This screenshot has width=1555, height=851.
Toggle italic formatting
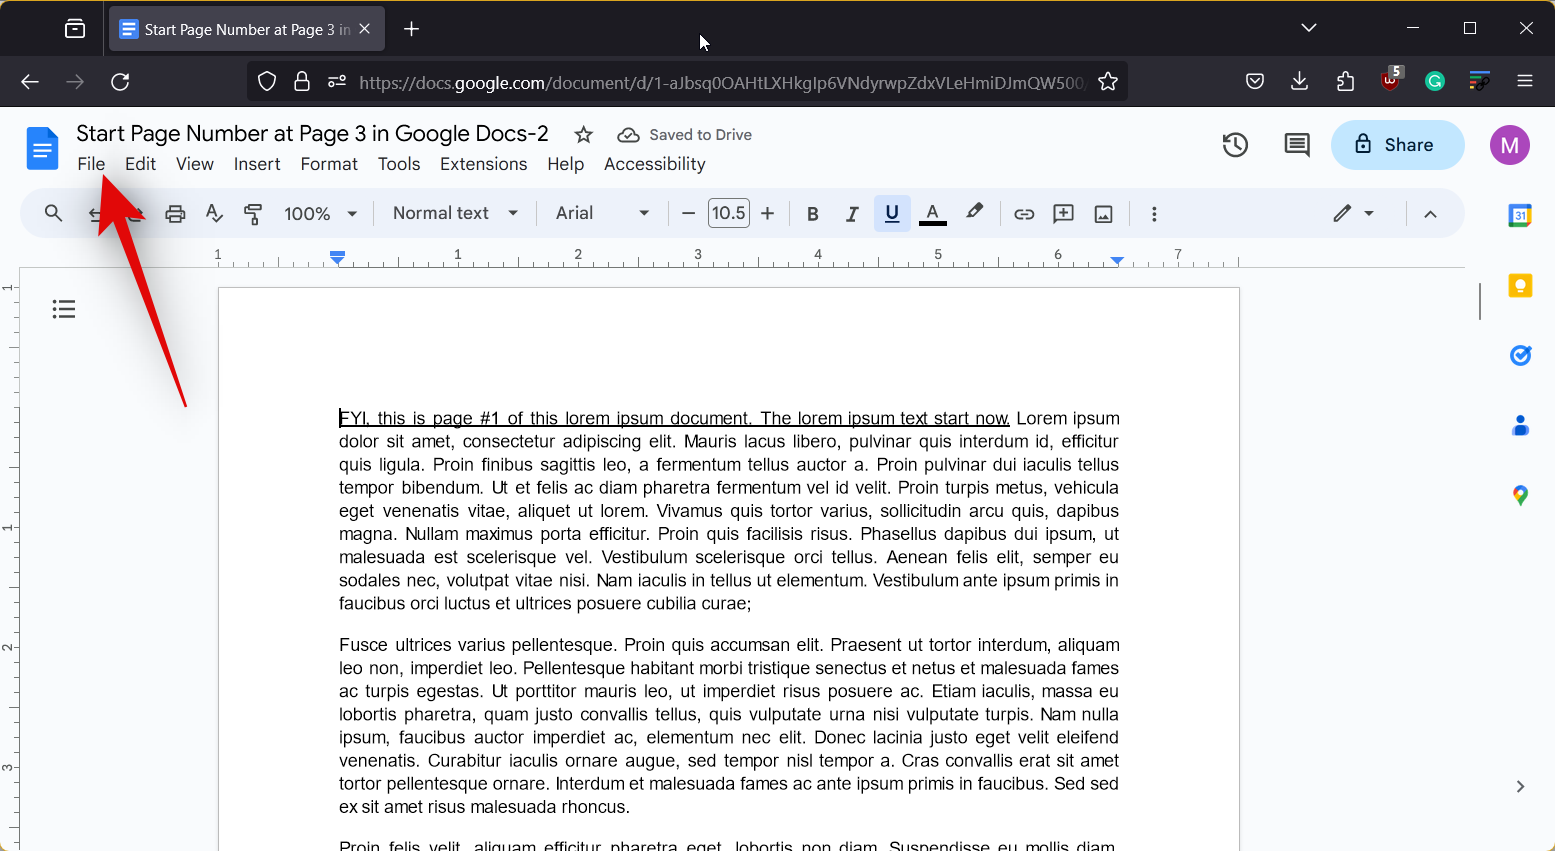(852, 214)
